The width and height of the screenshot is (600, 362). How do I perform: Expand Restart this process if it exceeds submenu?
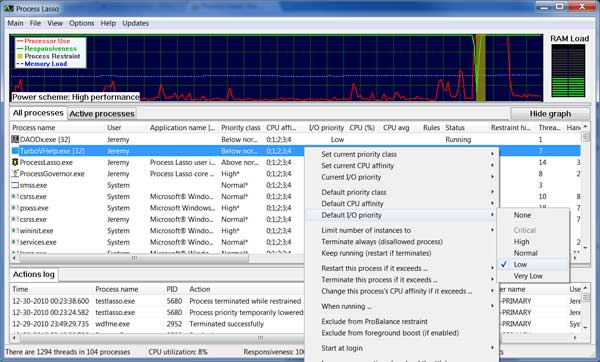pos(402,268)
